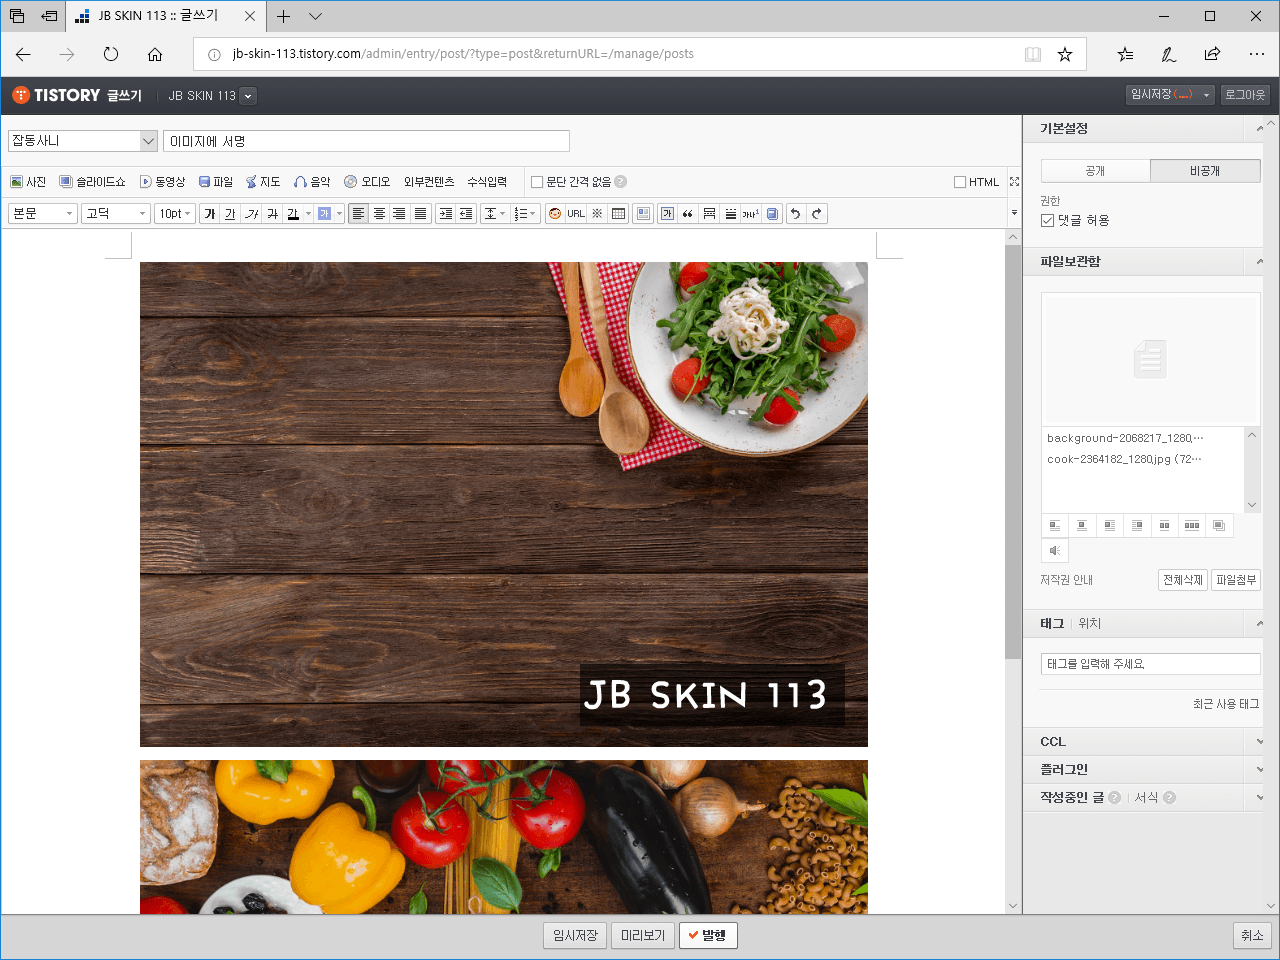1280x960 pixels.
Task: Select the JB SKIN 113 browser tab
Action: point(166,16)
